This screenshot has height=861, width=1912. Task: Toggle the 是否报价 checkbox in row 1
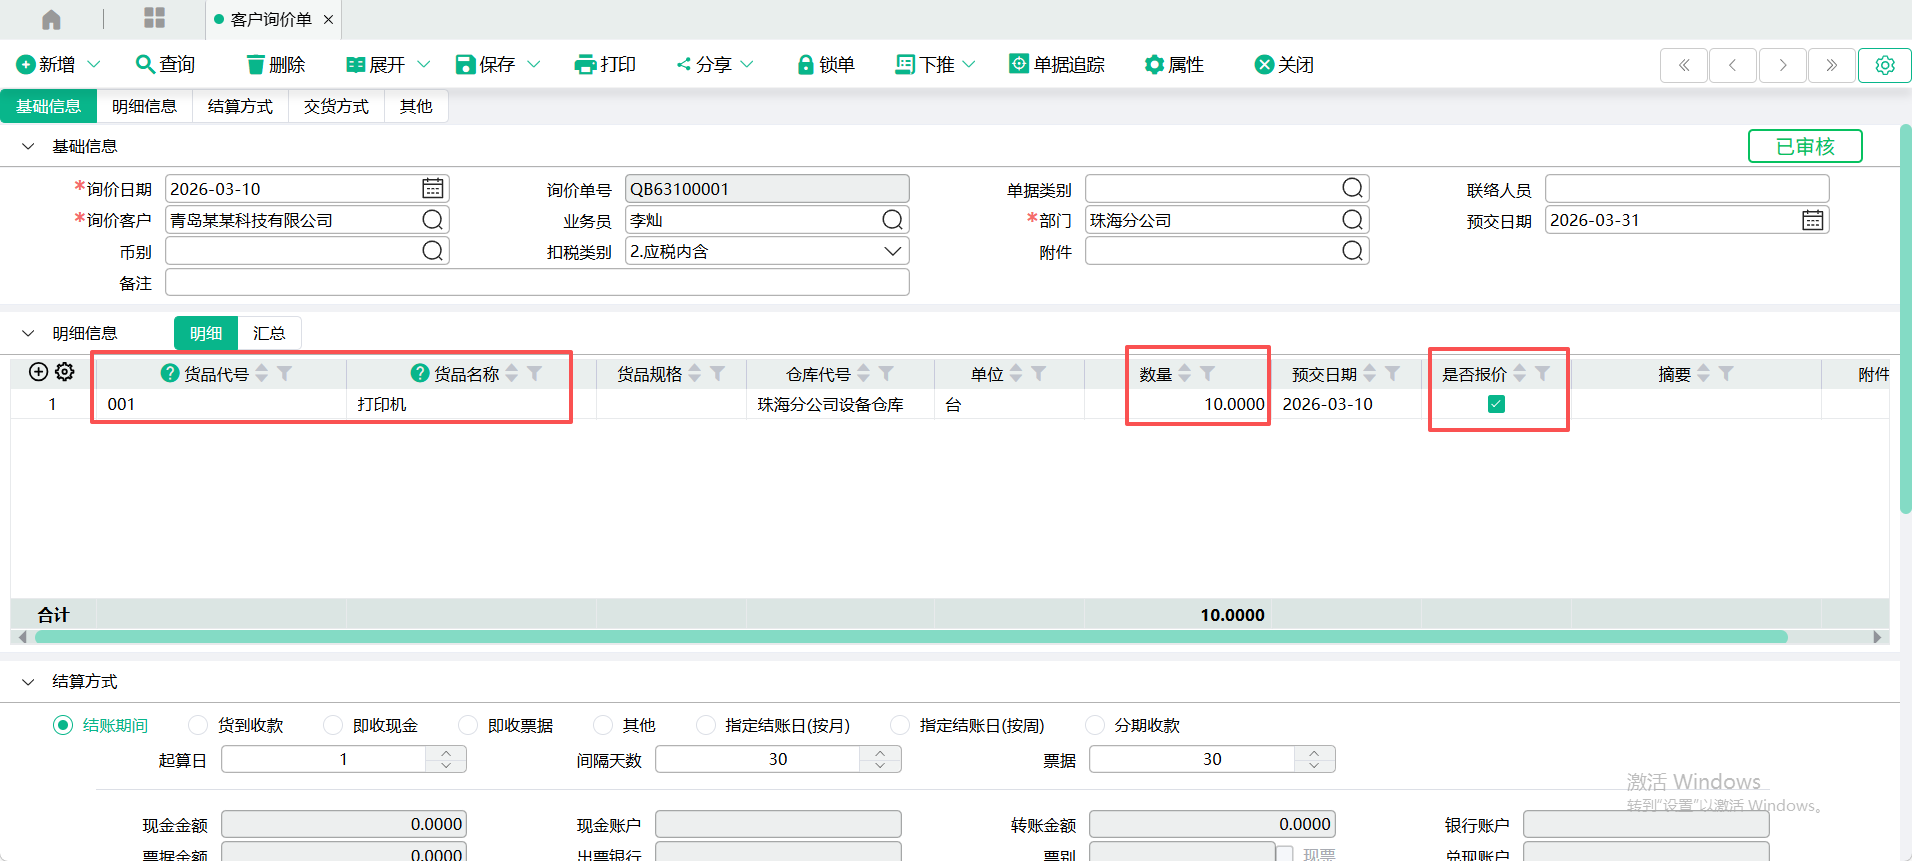click(1496, 404)
